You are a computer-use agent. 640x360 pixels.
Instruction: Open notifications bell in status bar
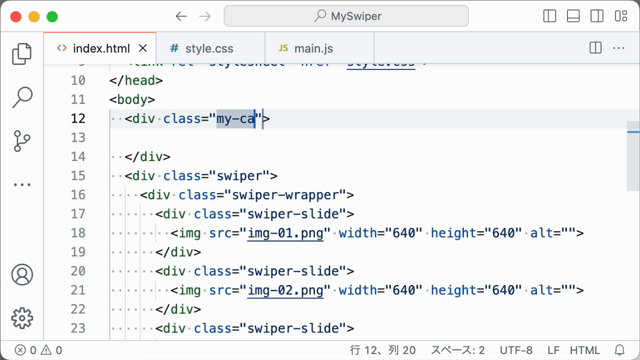click(620, 350)
